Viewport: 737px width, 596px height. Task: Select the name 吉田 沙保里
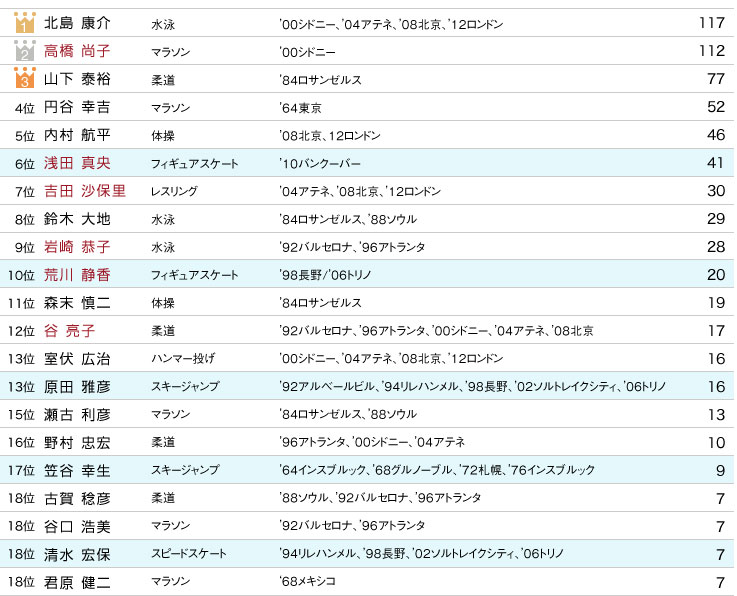(x=85, y=190)
